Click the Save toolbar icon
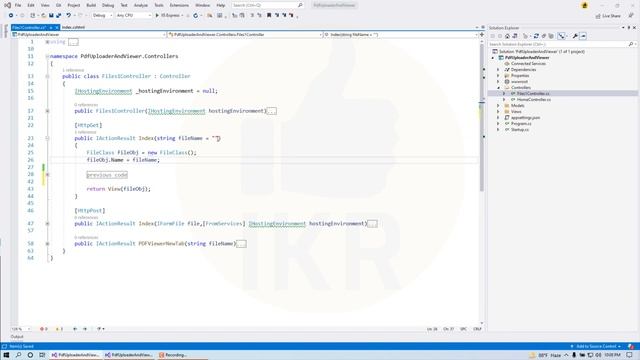 (x=51, y=16)
